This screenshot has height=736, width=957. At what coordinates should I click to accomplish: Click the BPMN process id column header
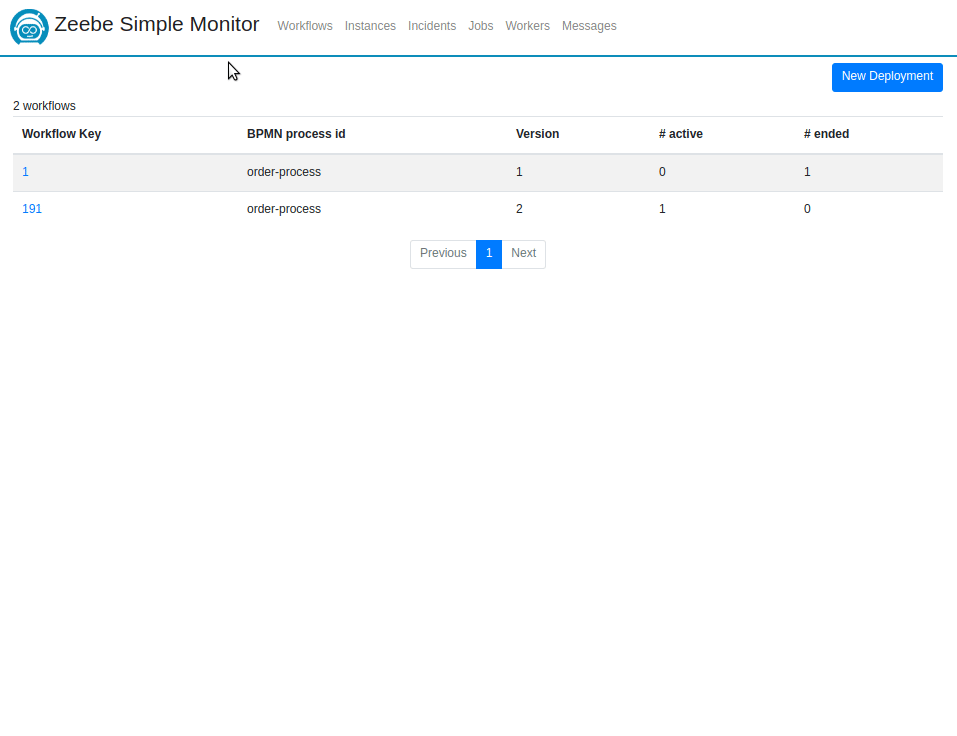click(296, 134)
